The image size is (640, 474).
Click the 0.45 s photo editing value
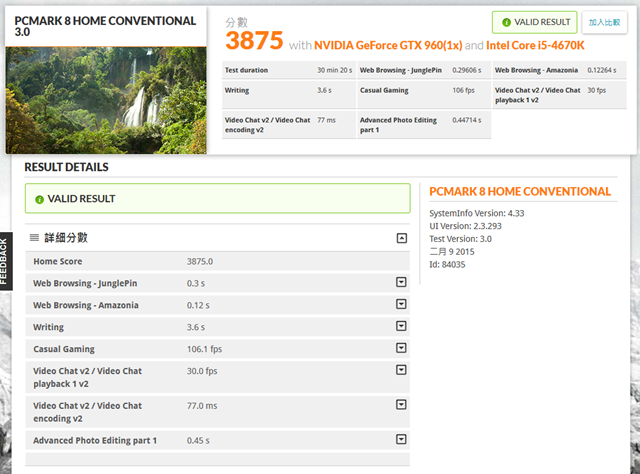pyautogui.click(x=198, y=441)
